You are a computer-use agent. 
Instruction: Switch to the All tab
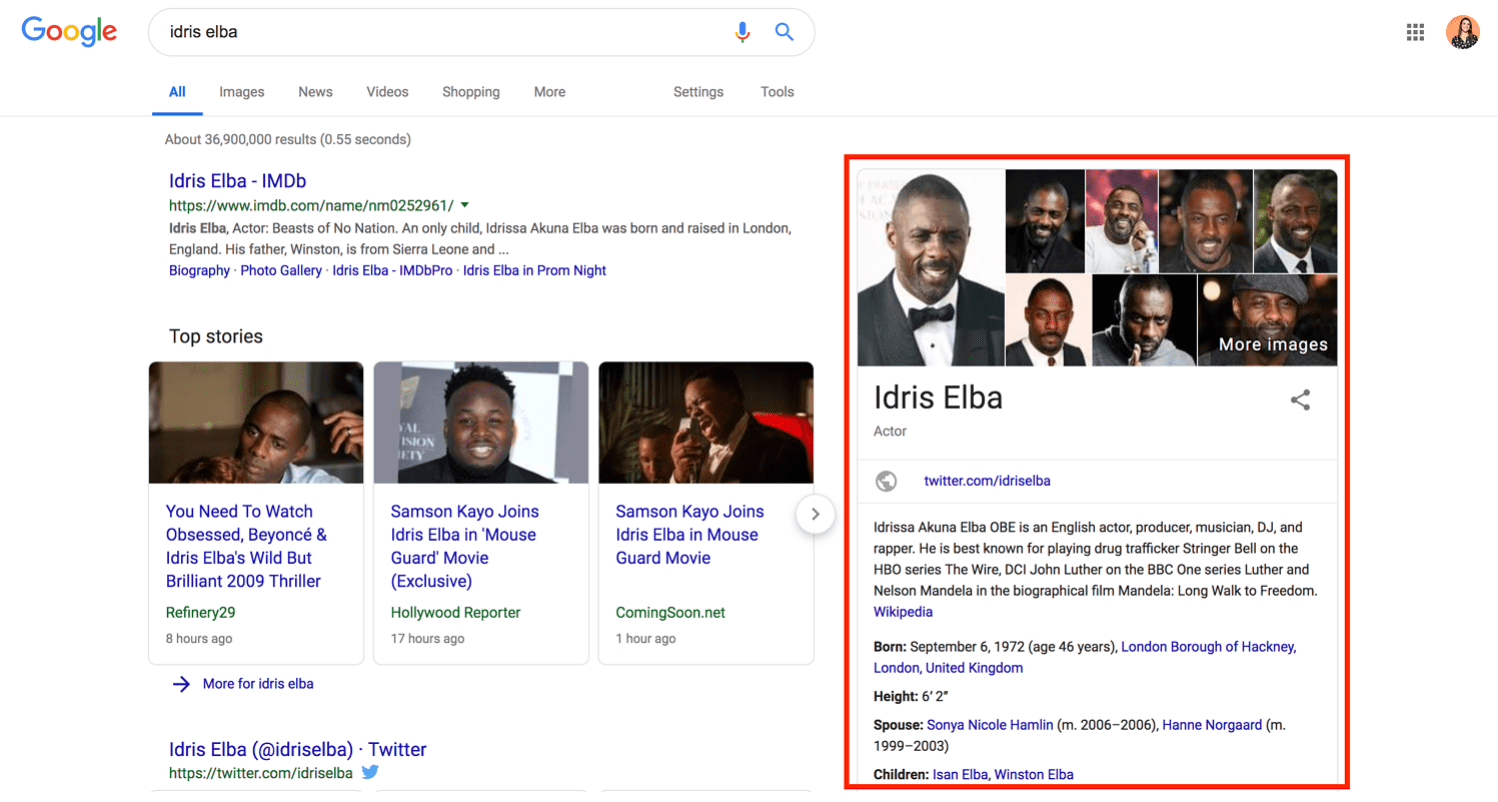(177, 92)
